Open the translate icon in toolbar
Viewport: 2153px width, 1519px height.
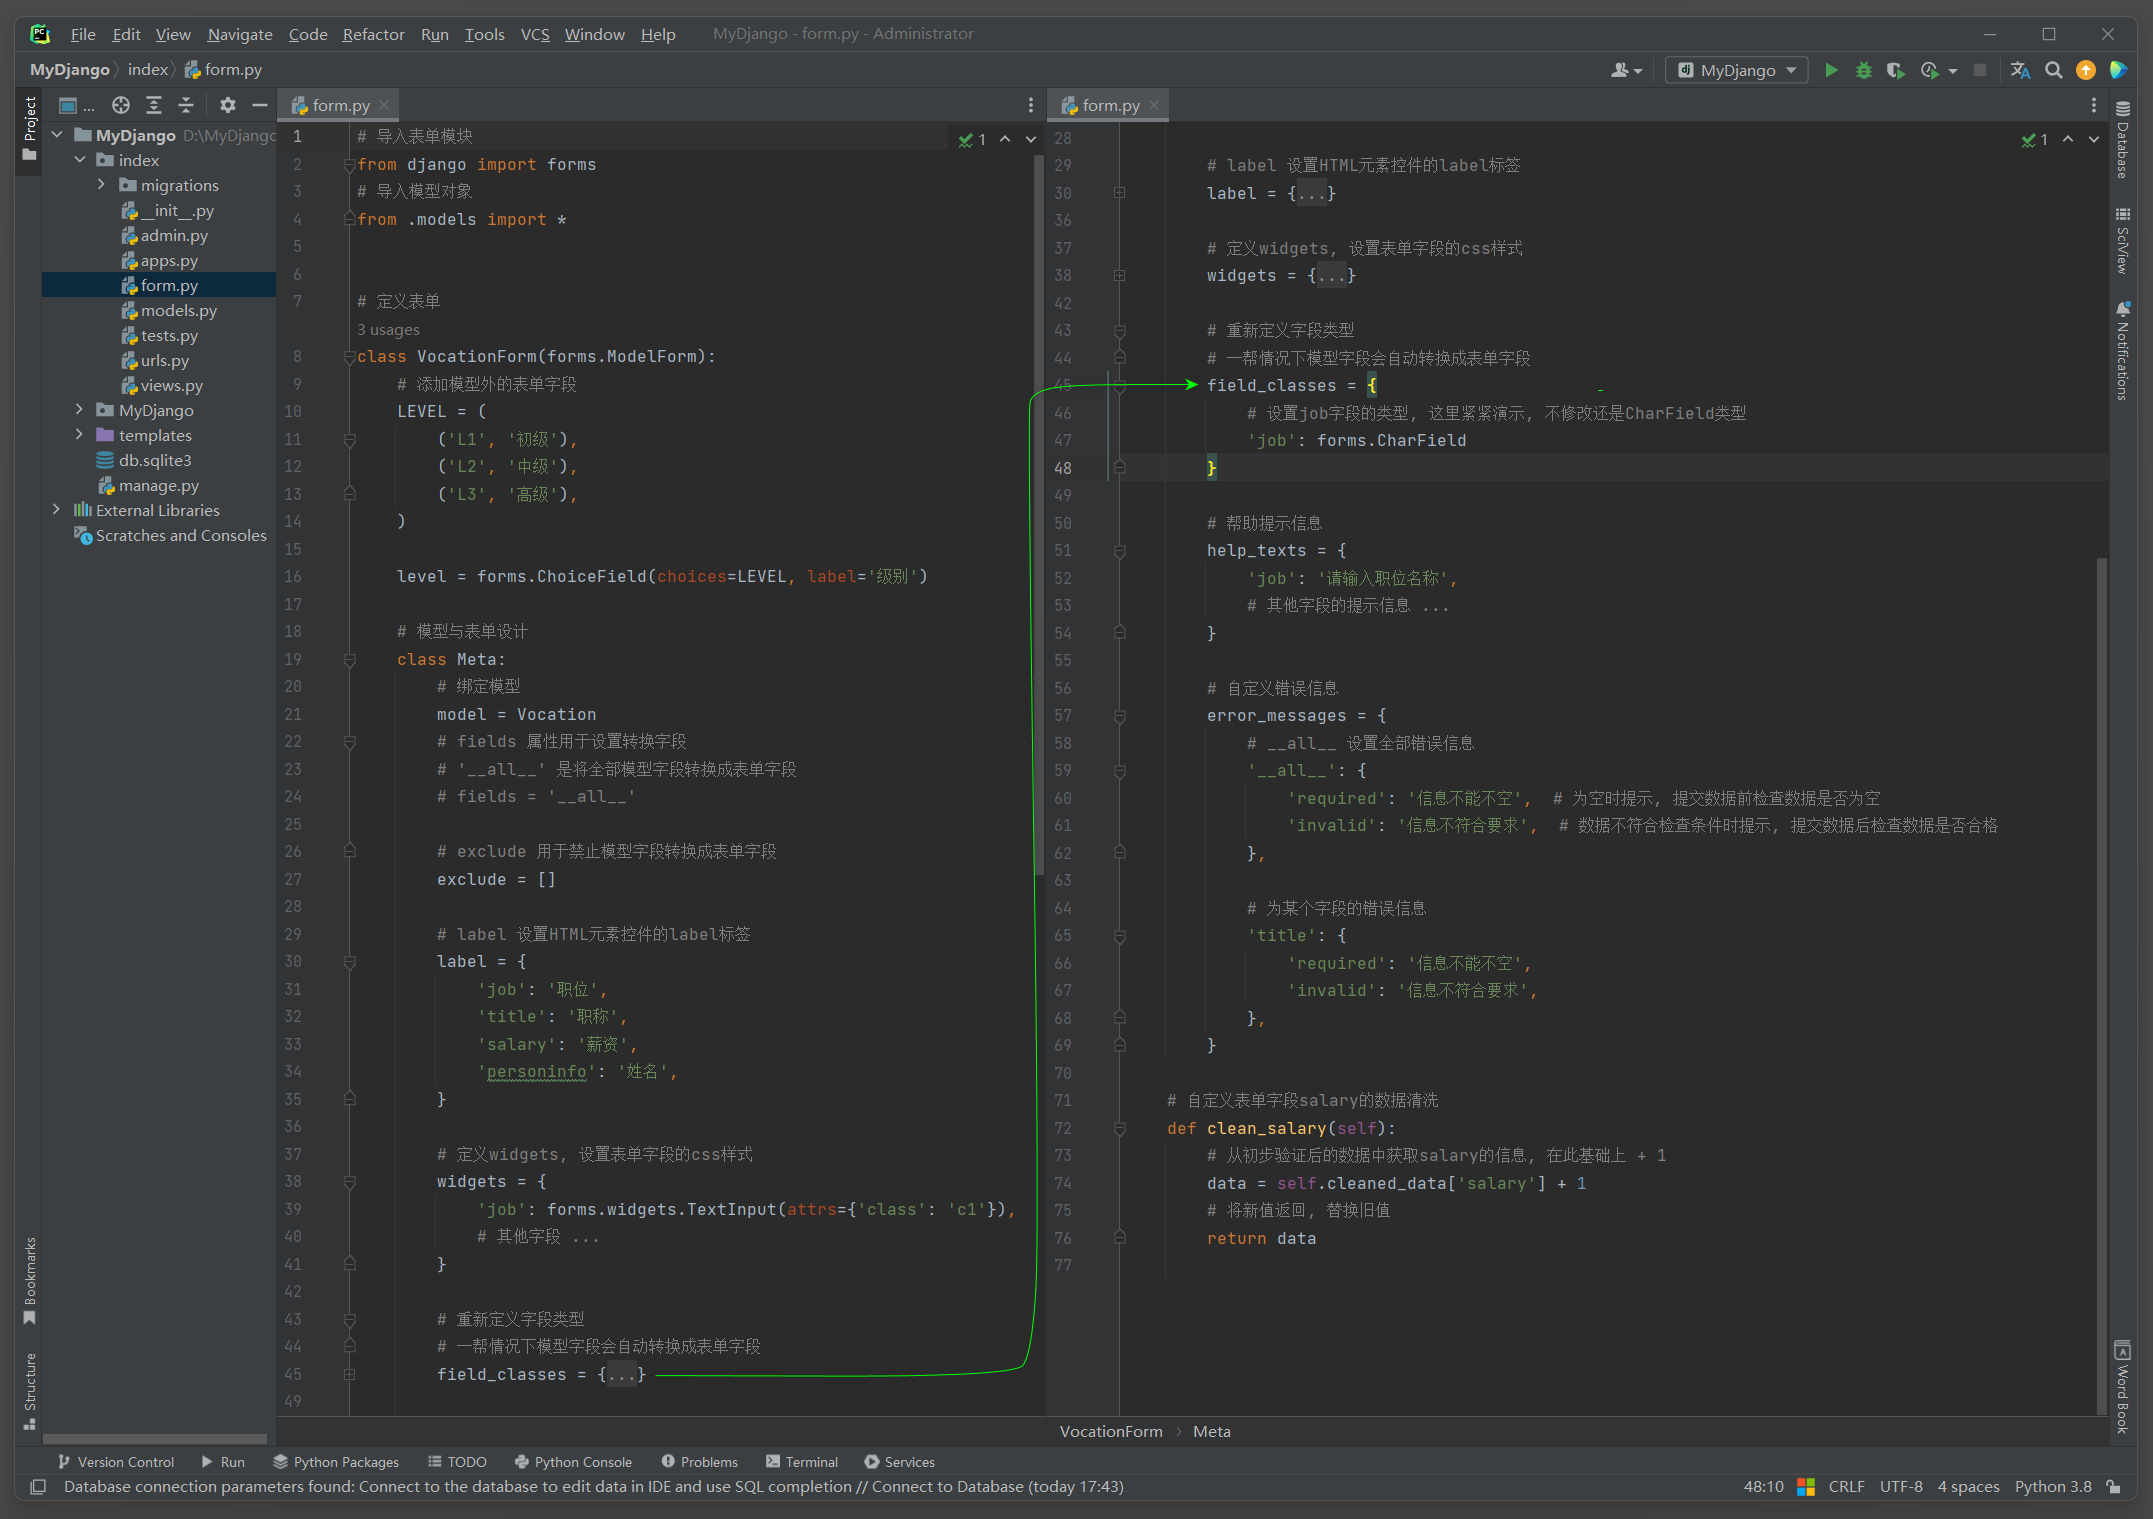tap(2020, 70)
